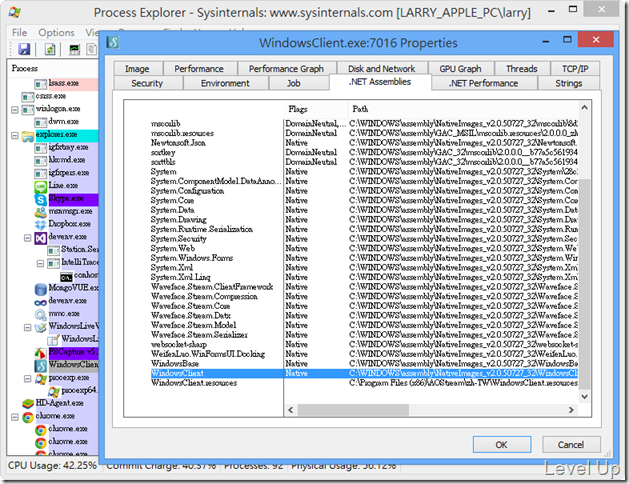This screenshot has height=484, width=629.
Task: Collapse the winlogon.exe tree node
Action: pos(15,109)
